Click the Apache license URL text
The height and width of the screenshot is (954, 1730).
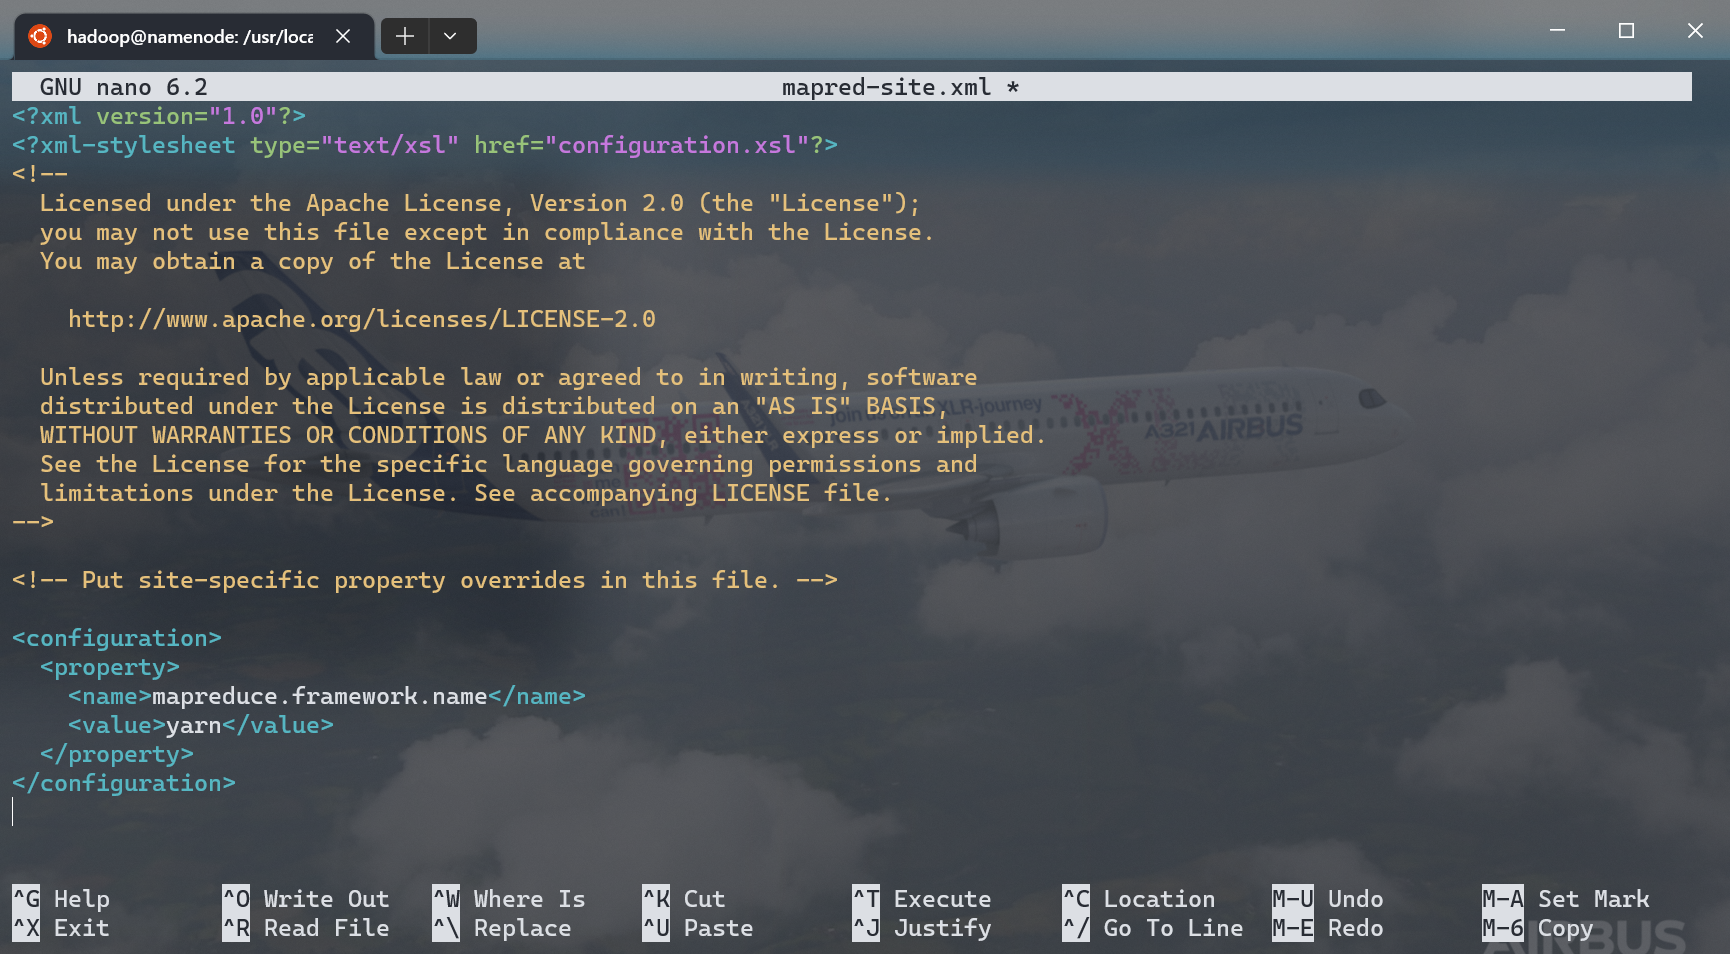361,319
